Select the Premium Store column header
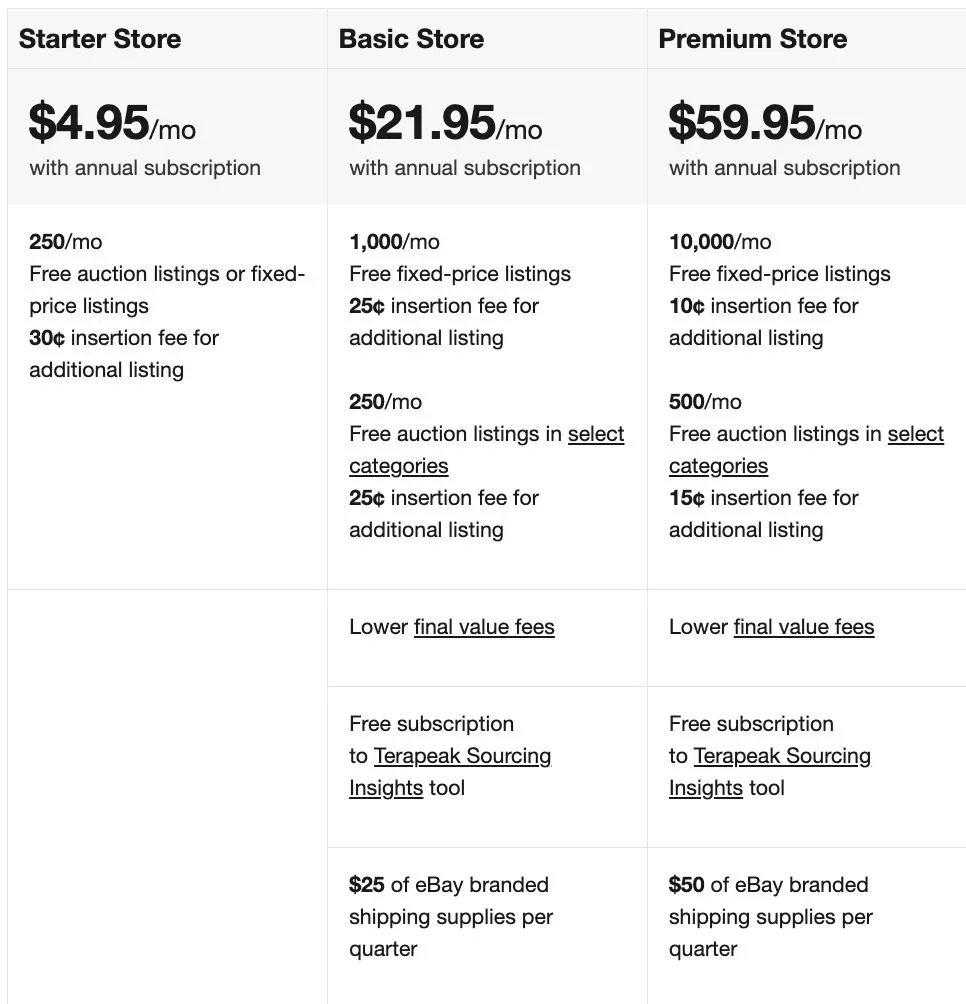 (752, 39)
